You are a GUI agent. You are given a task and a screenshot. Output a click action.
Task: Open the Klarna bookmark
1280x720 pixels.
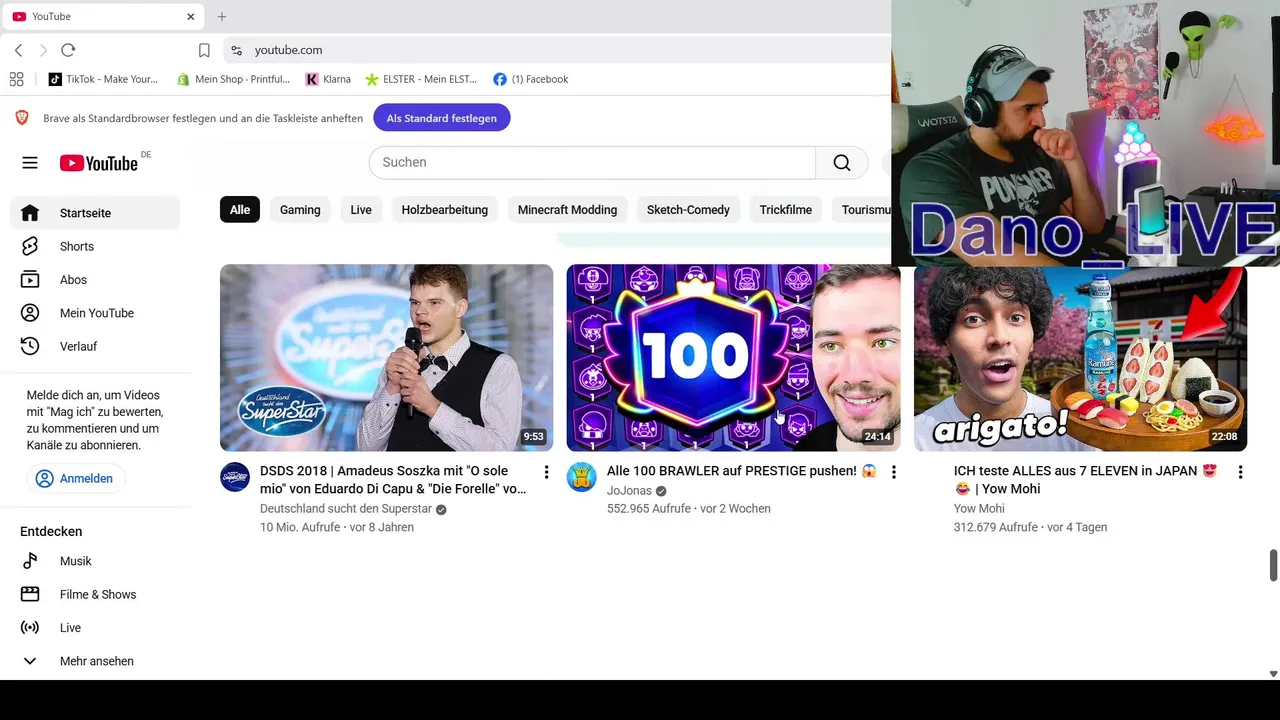[x=328, y=79]
